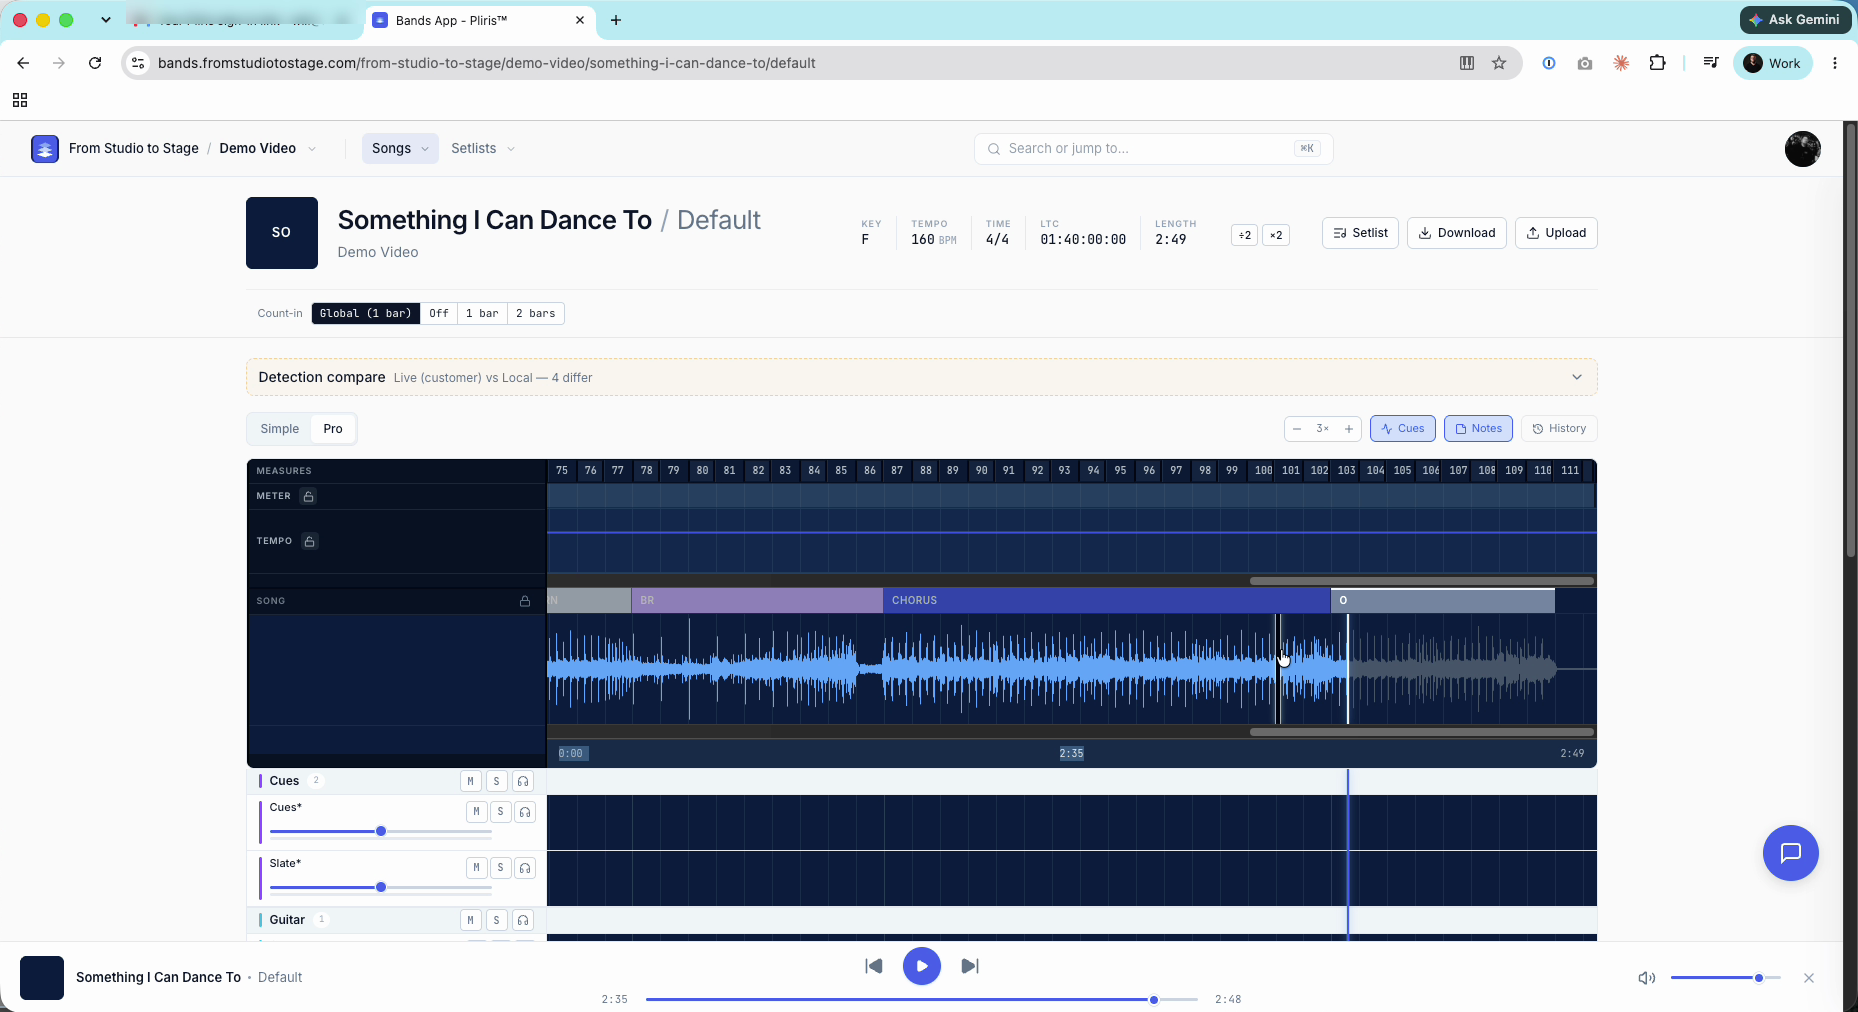
Task: Open the apps grid icon in the bookmarks bar
Action: 20,100
